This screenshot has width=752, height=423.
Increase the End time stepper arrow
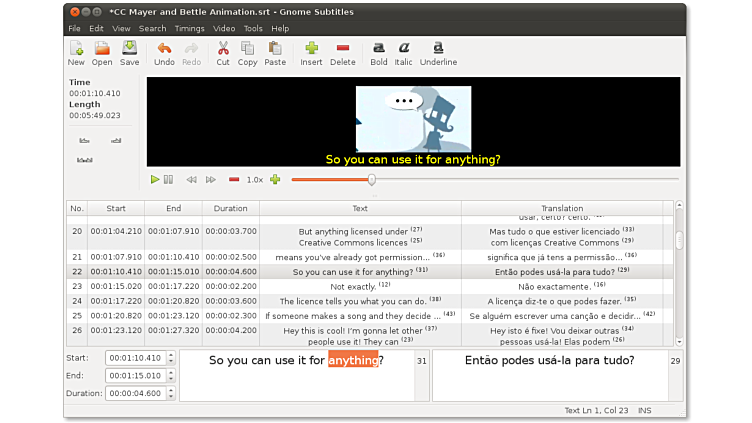tap(171, 372)
